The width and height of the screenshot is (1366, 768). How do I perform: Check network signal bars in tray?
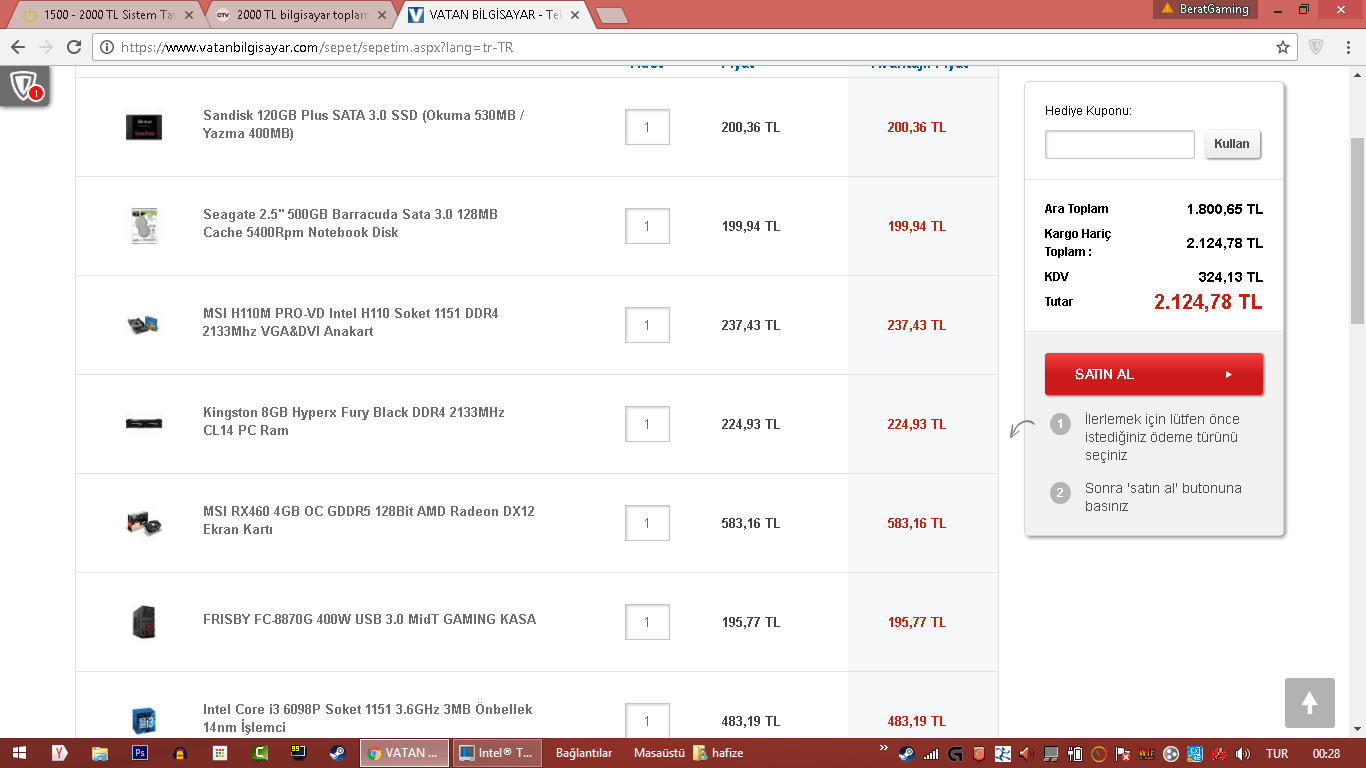point(931,753)
